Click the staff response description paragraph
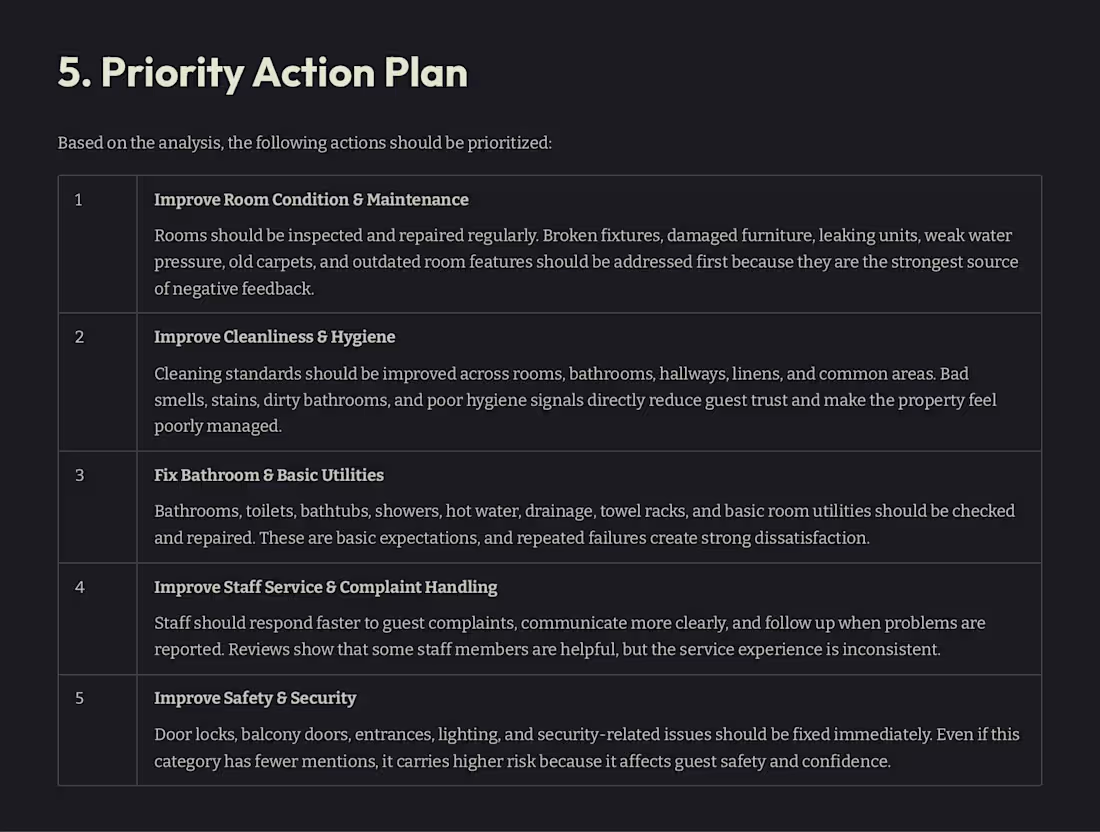 pos(570,636)
